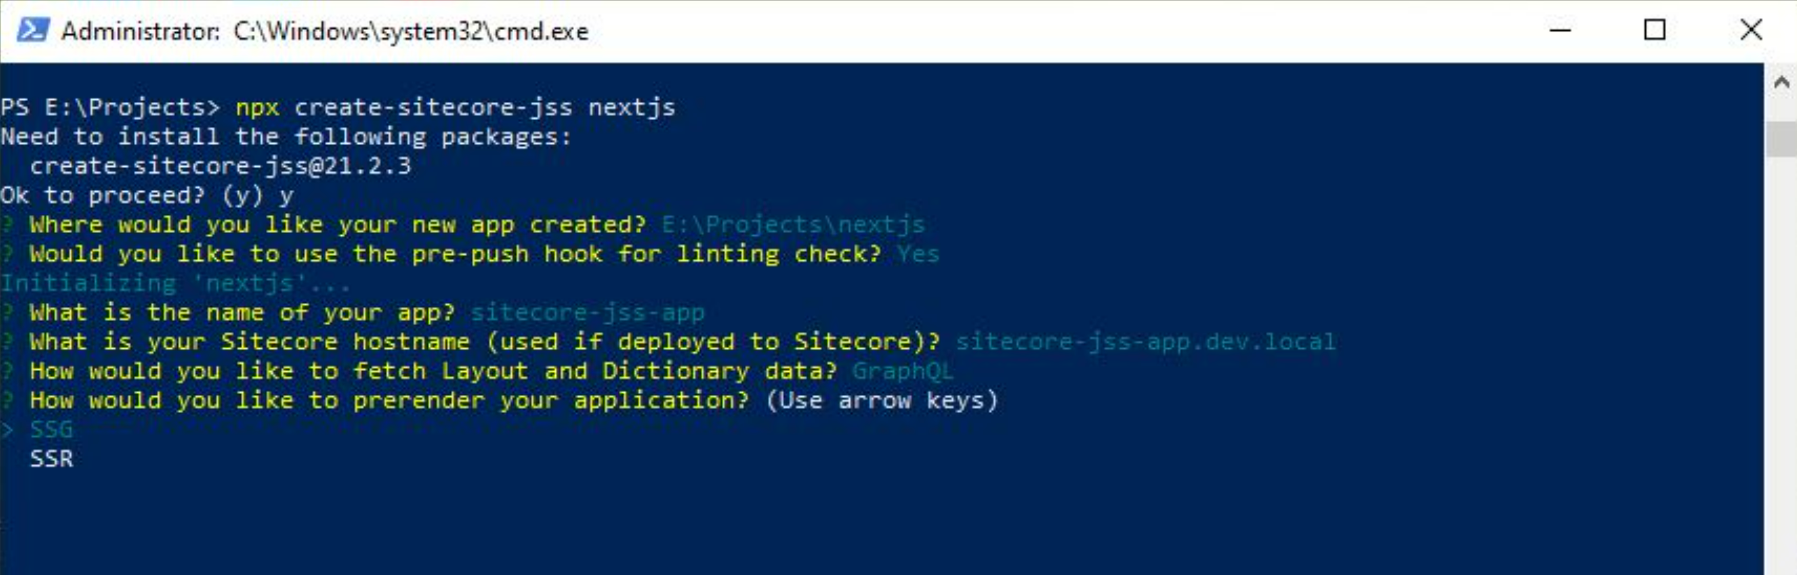Click the Yes answer for linting hook
1797x575 pixels.
click(x=918, y=254)
